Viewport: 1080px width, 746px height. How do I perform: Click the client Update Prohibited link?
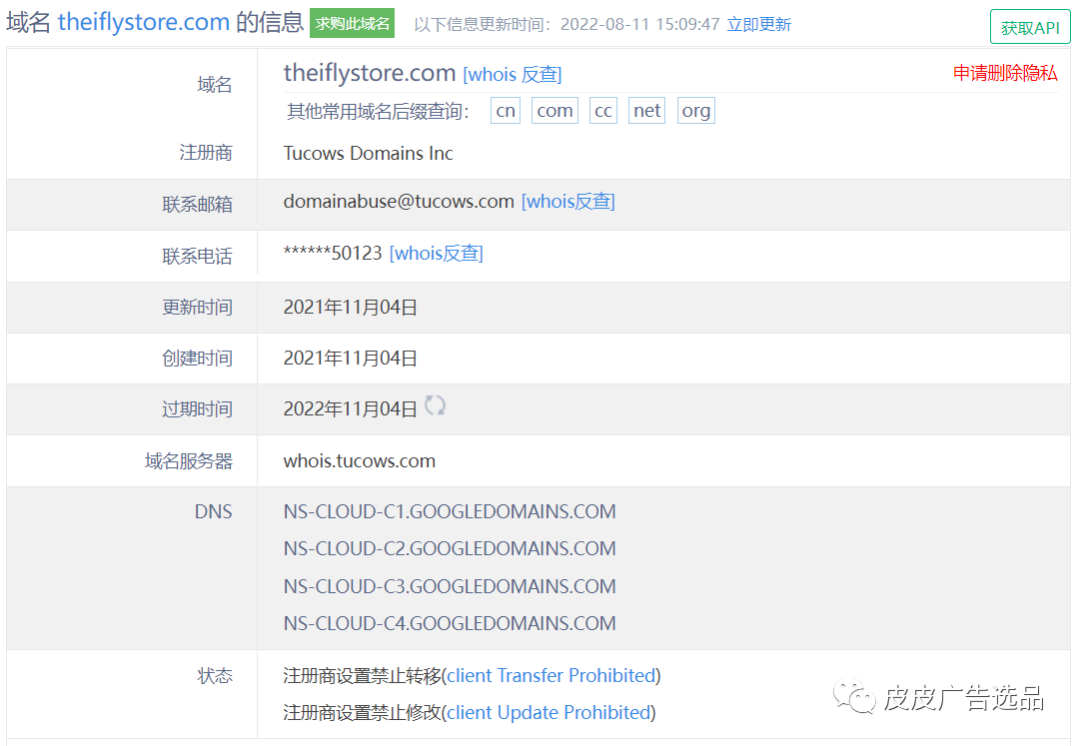pos(549,713)
